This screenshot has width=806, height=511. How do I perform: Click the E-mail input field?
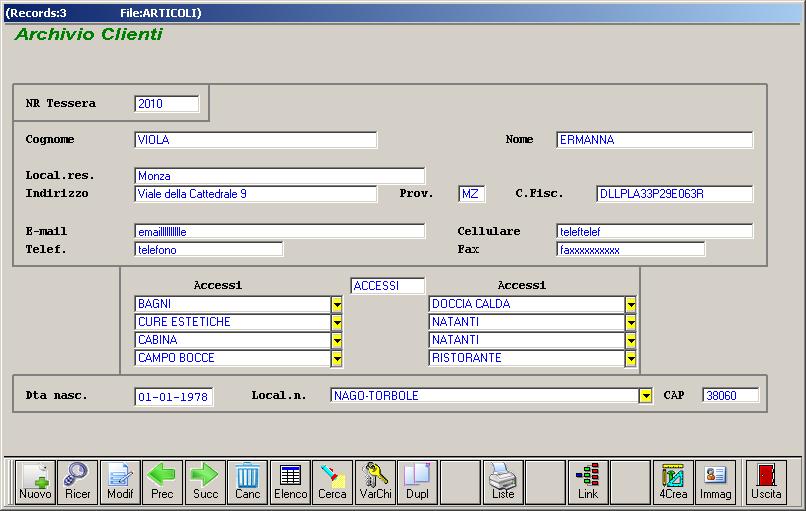pyautogui.click(x=280, y=232)
